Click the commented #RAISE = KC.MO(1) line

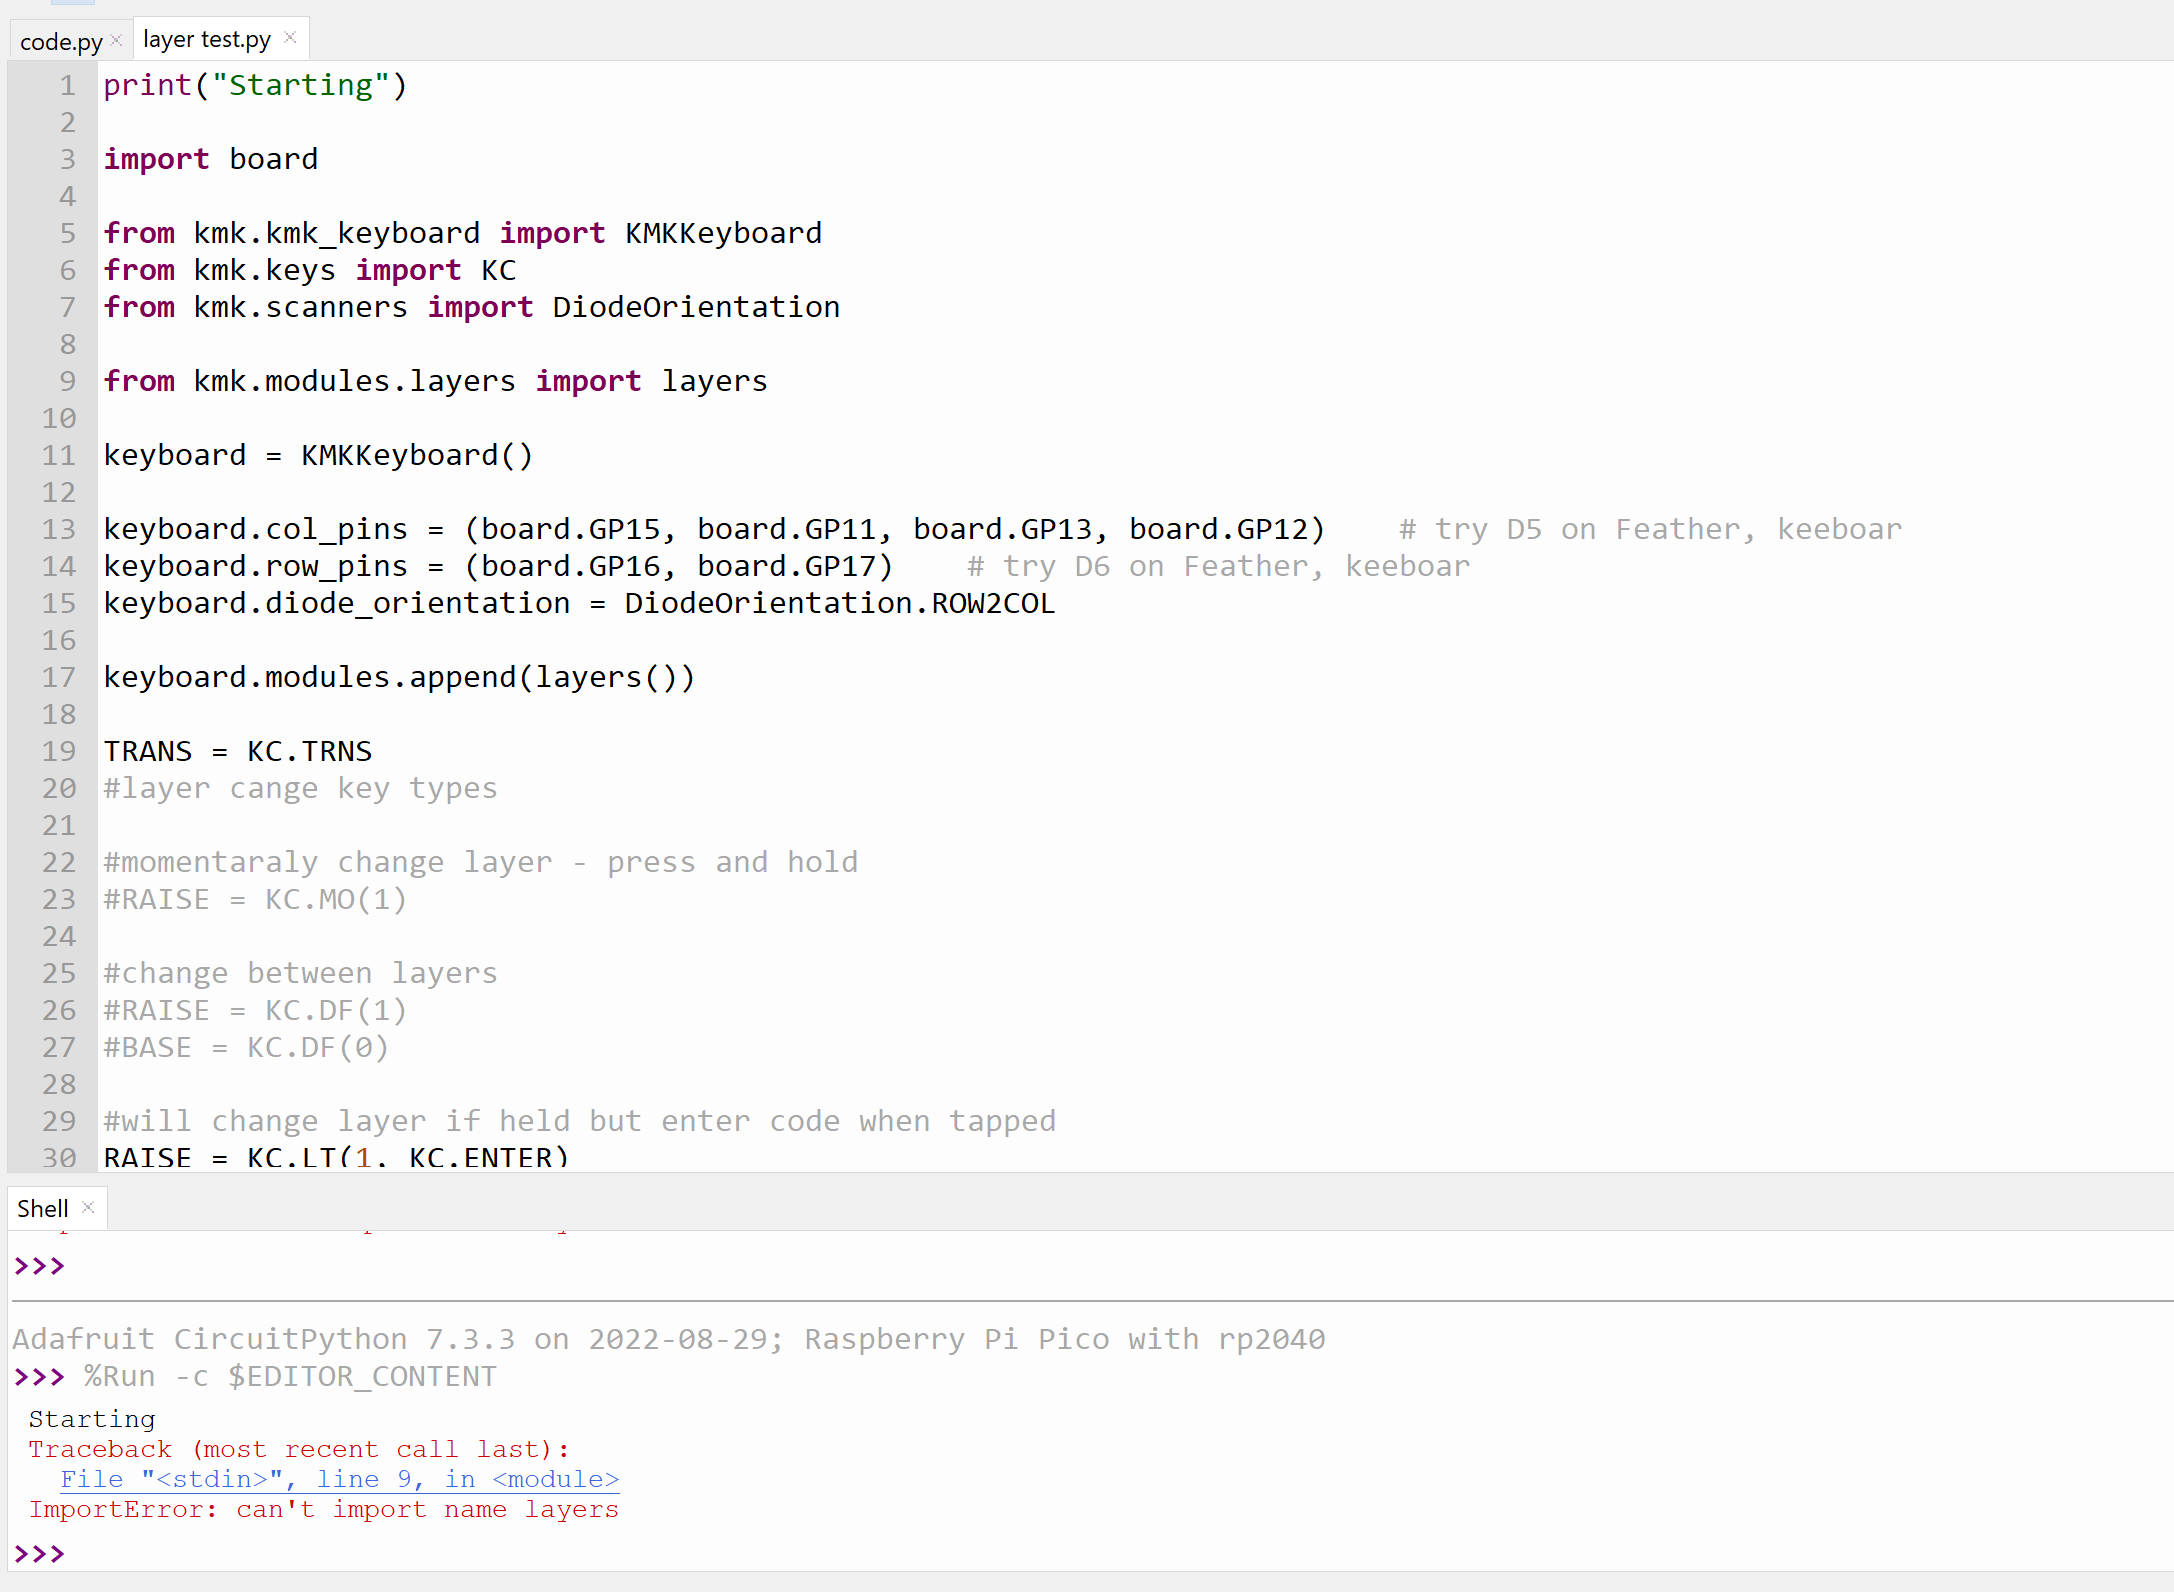tap(255, 898)
